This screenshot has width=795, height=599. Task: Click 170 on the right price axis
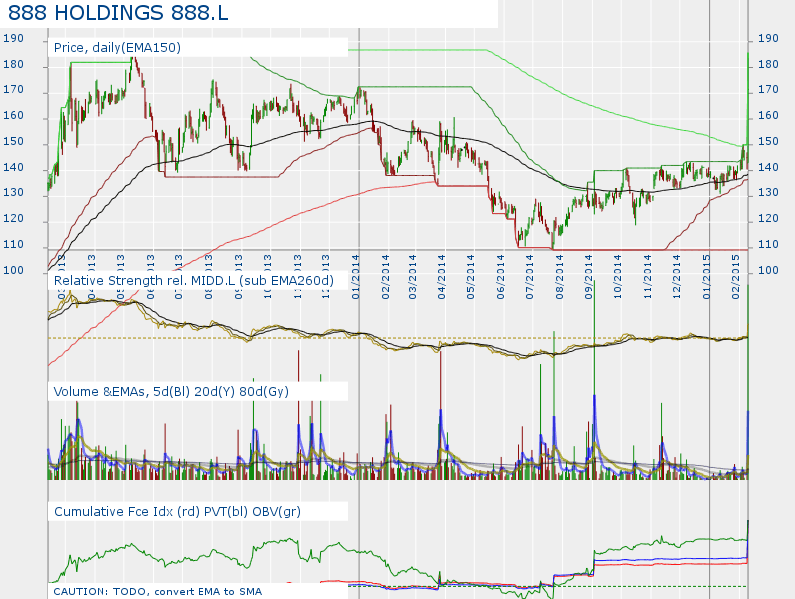[768, 90]
